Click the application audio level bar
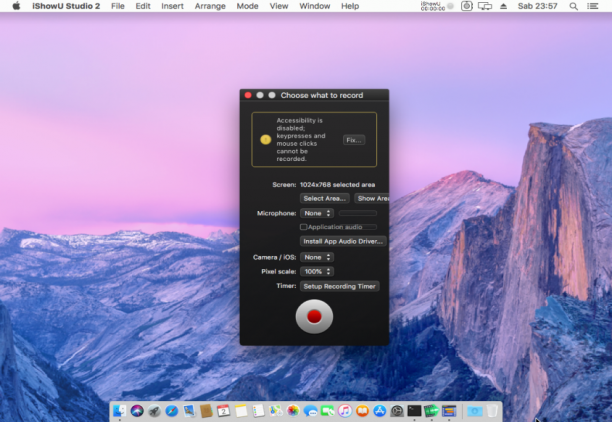Viewport: 612px width, 422px height. tap(369, 227)
